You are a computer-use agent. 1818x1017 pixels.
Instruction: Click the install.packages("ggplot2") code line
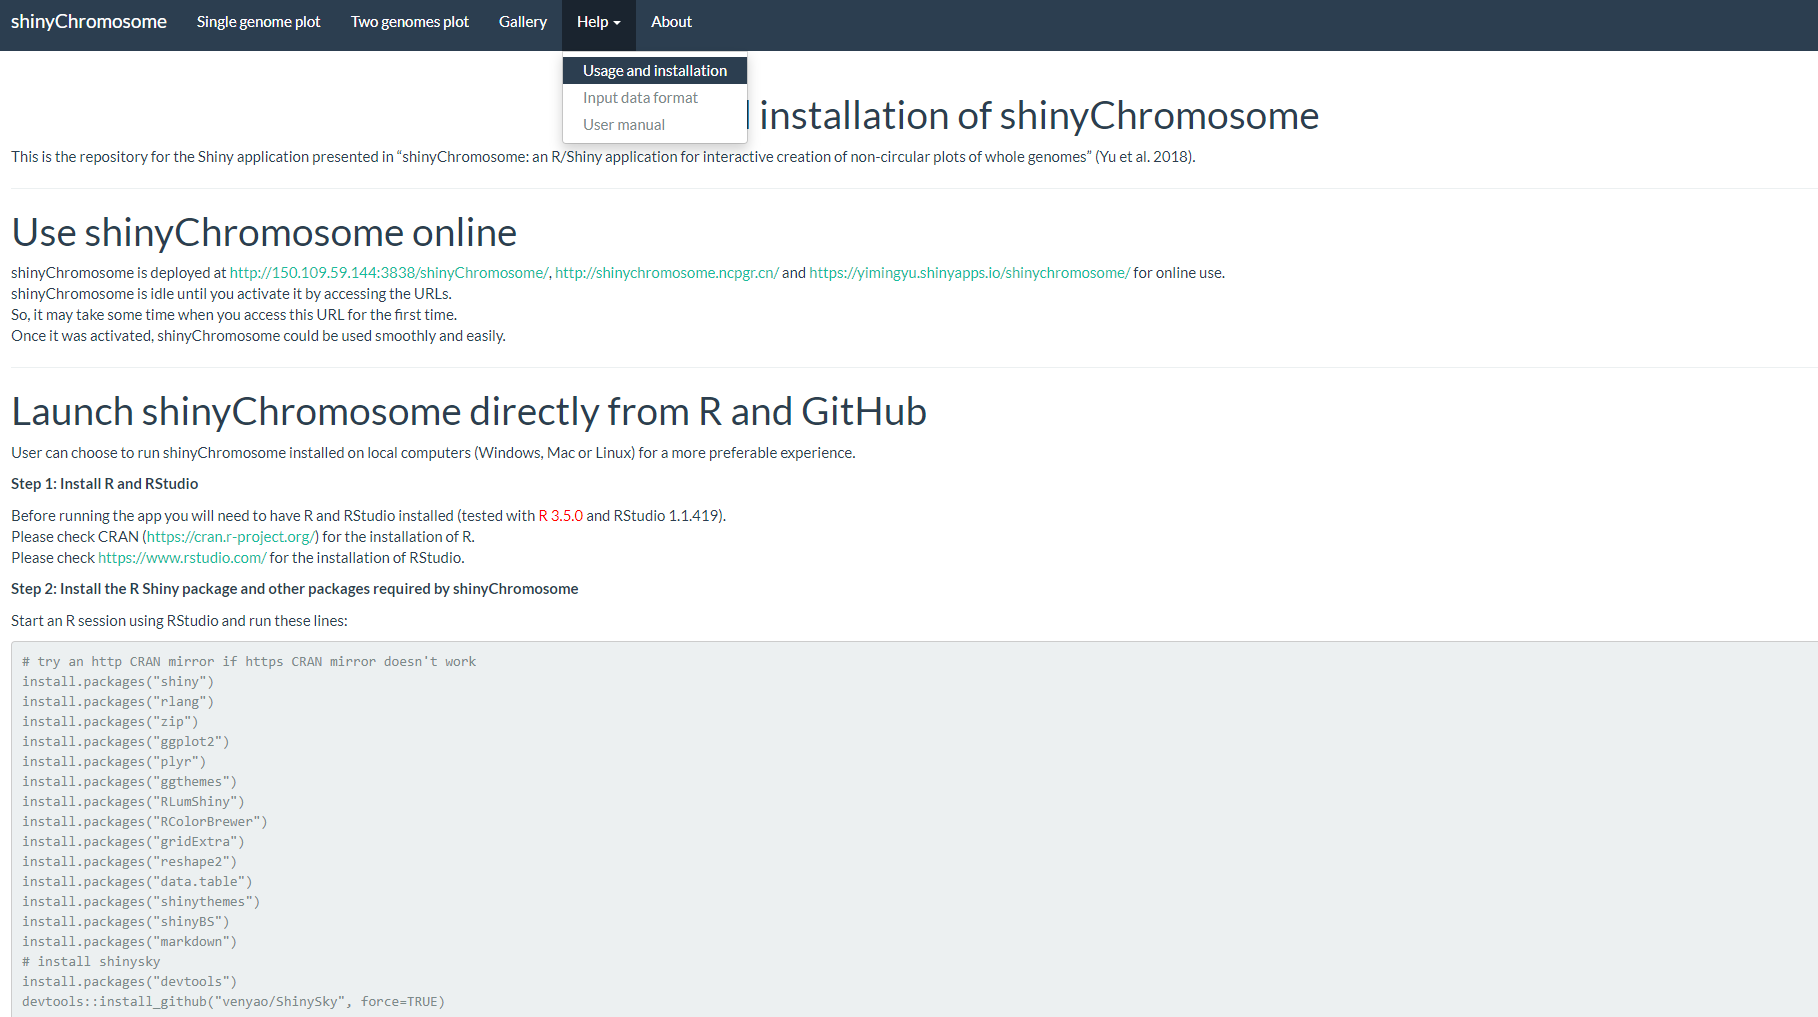(x=126, y=742)
